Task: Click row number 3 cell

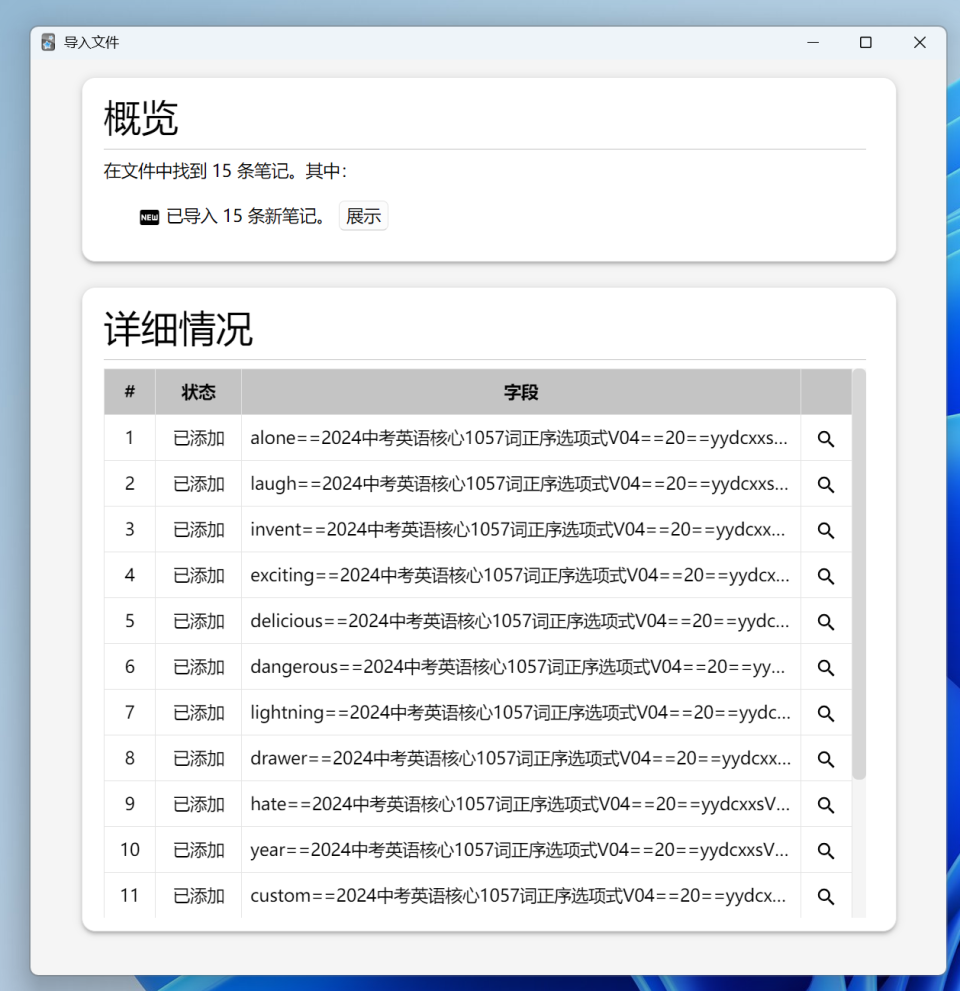Action: point(130,530)
